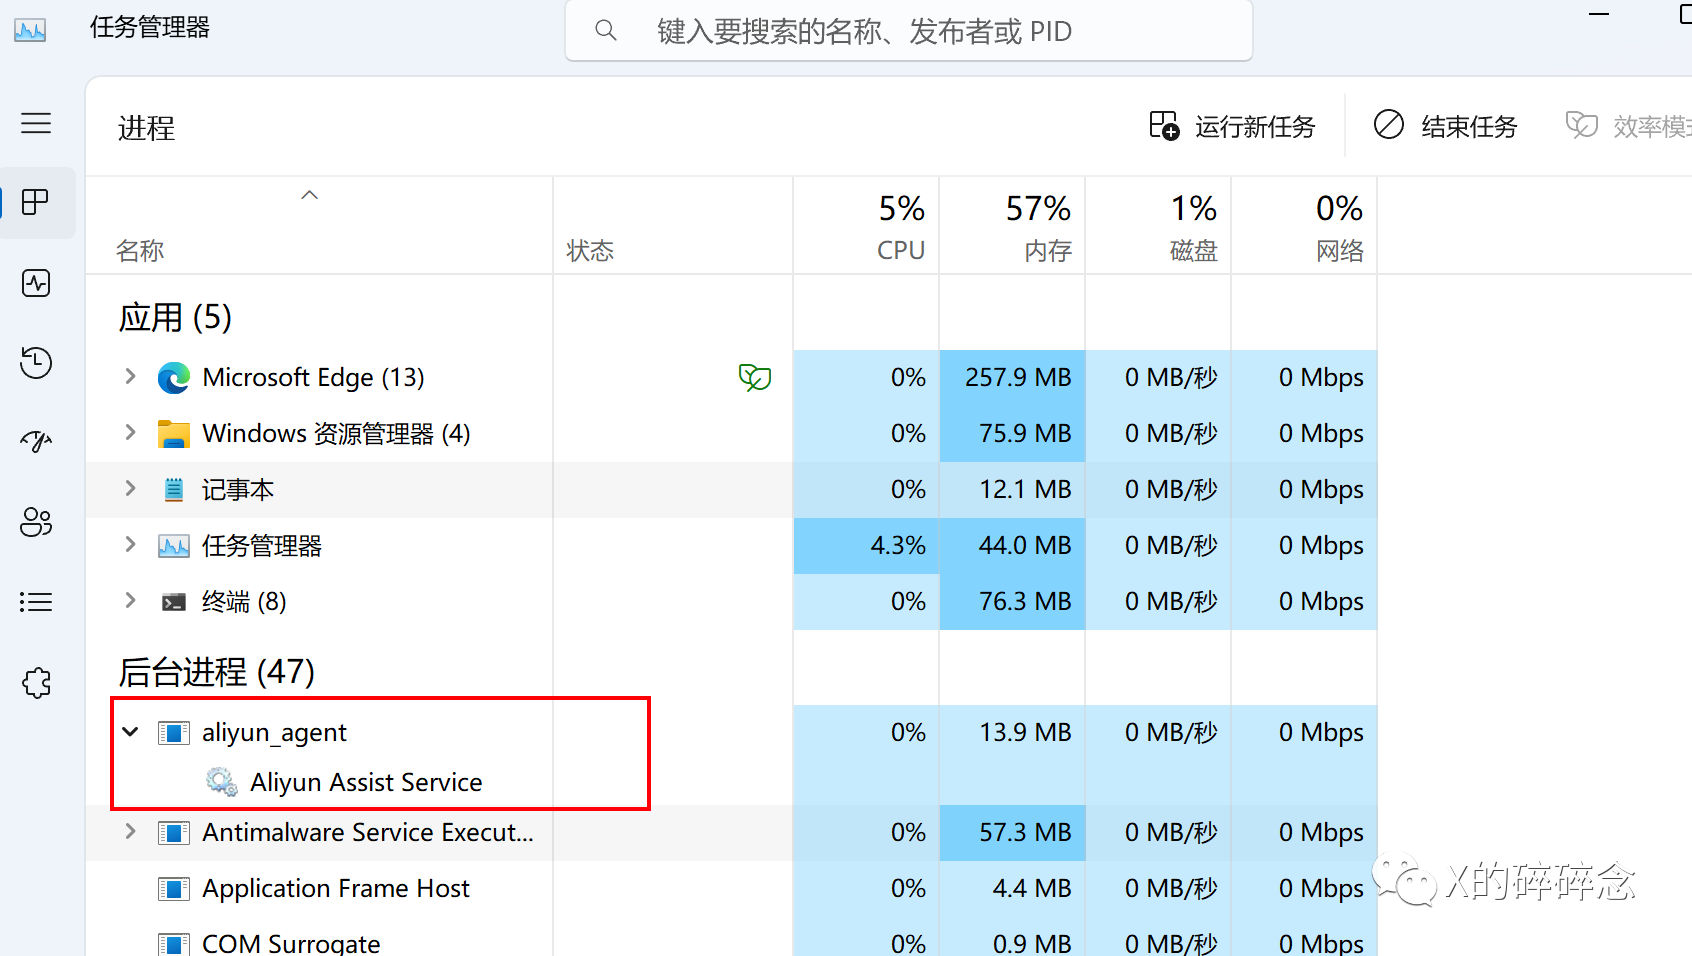Collapse the aliyun_agent process group
The image size is (1692, 956).
click(130, 732)
